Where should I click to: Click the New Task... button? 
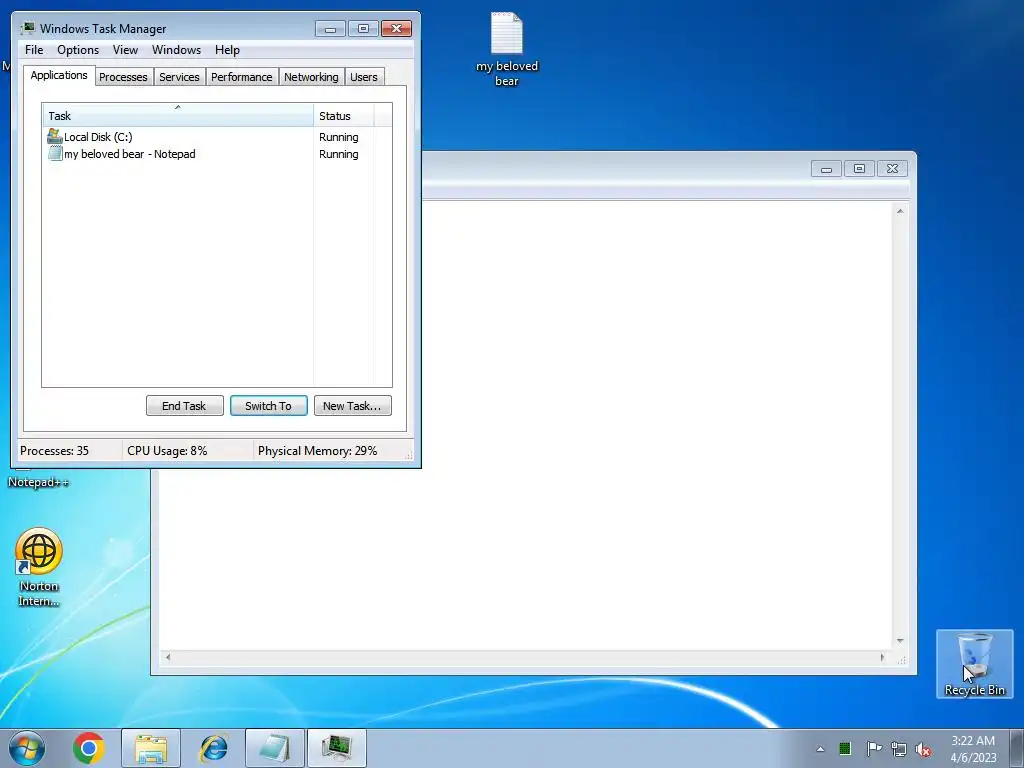click(x=352, y=406)
